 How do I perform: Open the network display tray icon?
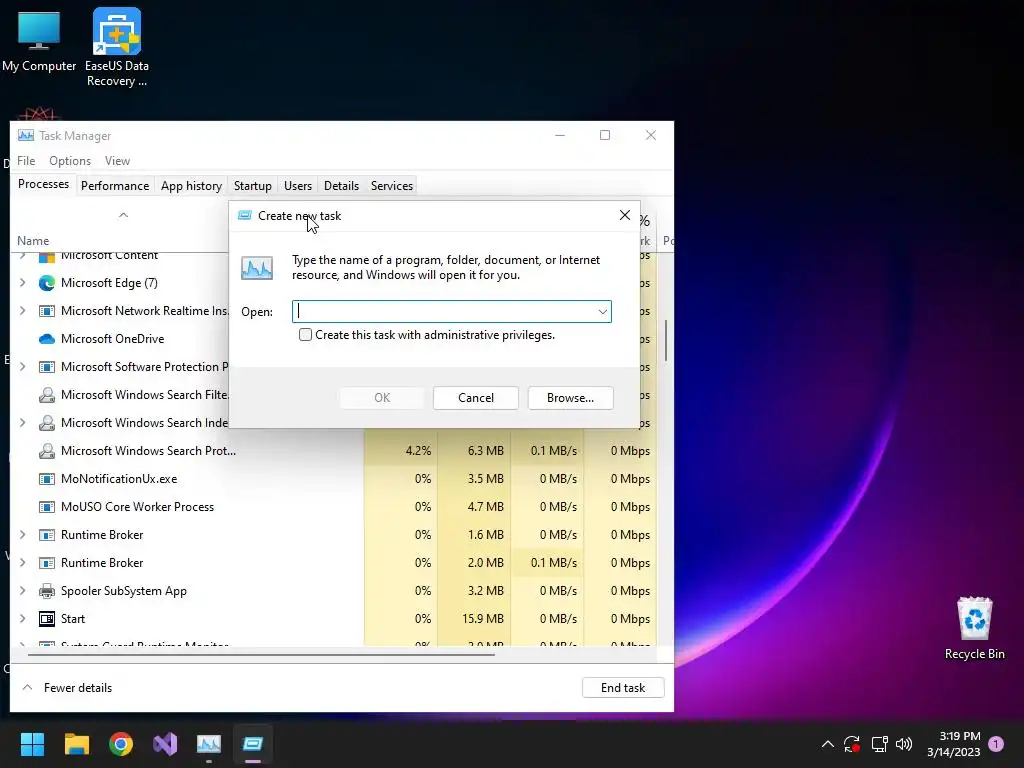pos(879,744)
